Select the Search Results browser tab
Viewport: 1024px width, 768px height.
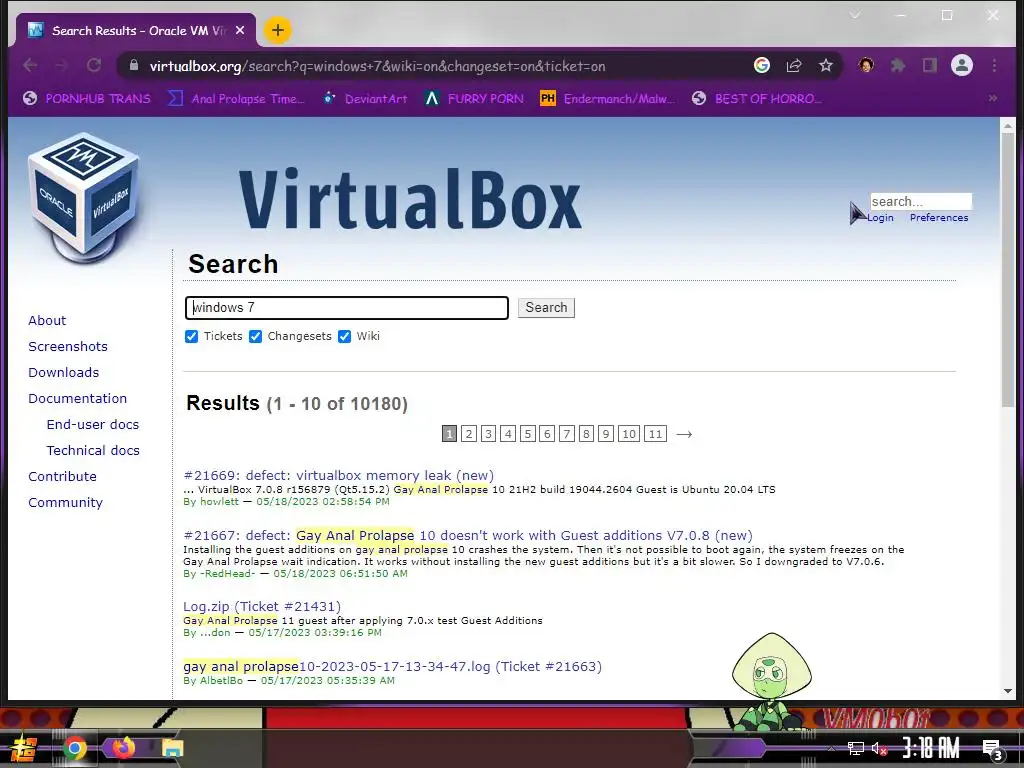click(133, 30)
